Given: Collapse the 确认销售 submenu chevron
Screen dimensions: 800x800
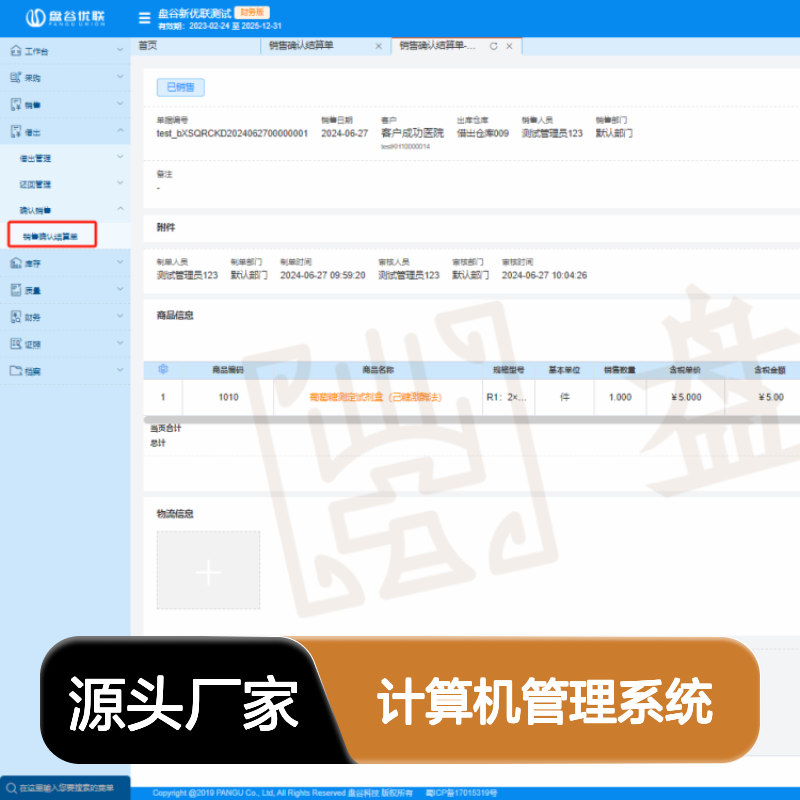Looking at the screenshot, I should pyautogui.click(x=120, y=209).
